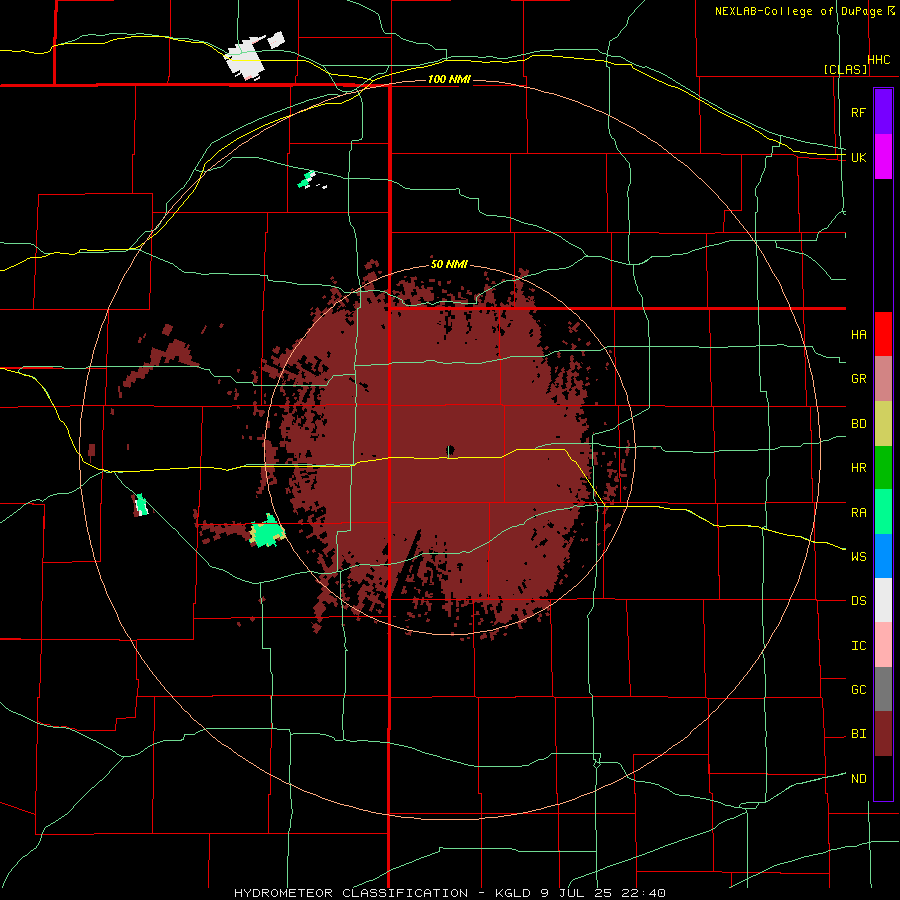Click the KGLD station identifier text
The image size is (900, 900).
click(x=515, y=893)
